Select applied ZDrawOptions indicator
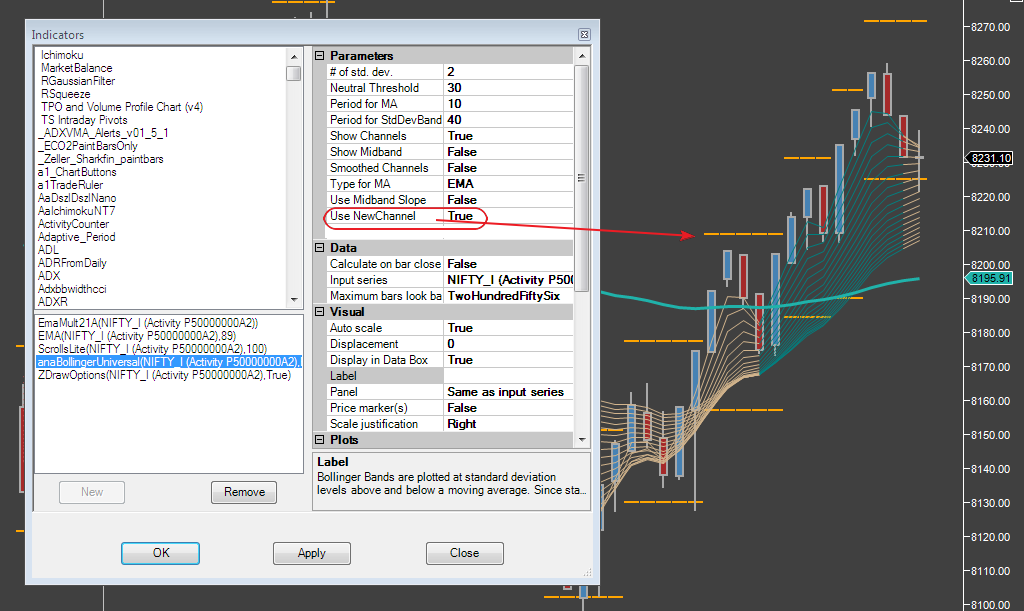Viewport: 1024px width, 611px height. 164,375
